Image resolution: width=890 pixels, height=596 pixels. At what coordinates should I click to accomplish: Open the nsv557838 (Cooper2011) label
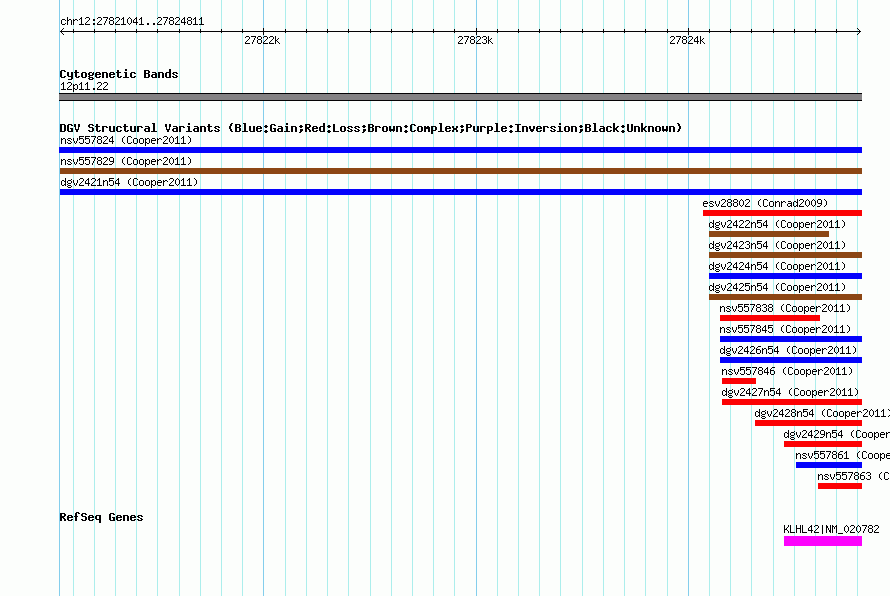pyautogui.click(x=785, y=308)
